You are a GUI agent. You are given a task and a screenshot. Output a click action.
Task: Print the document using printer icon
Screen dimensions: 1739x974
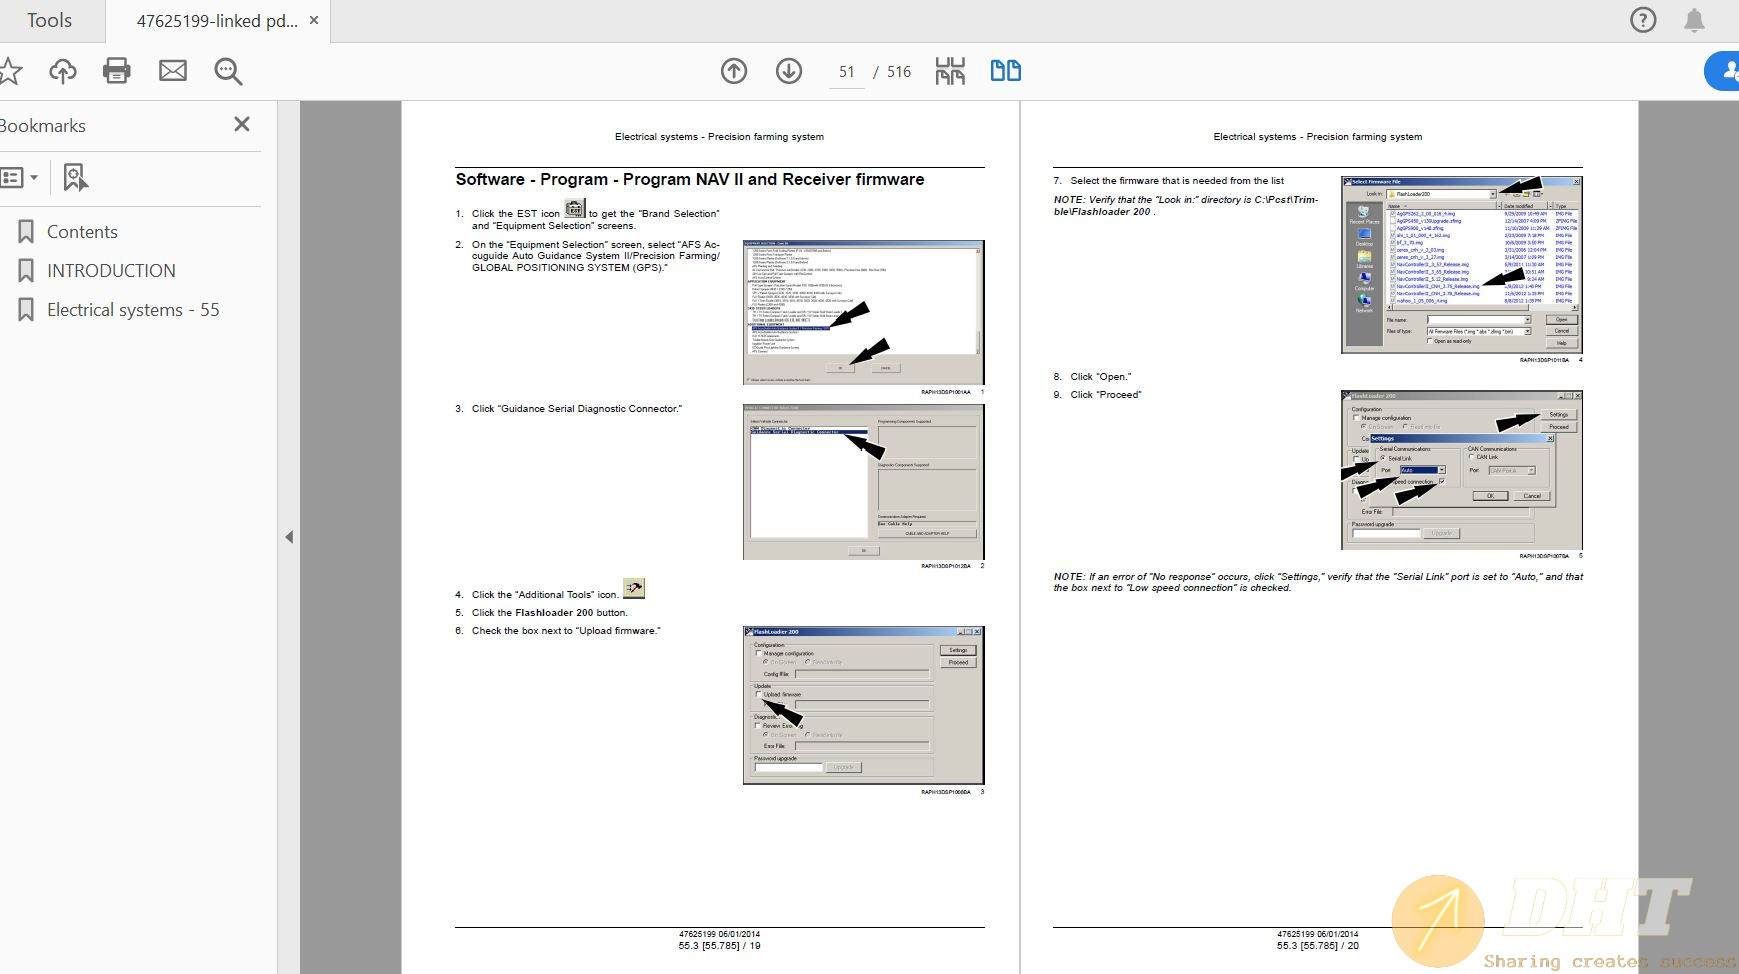(117, 71)
